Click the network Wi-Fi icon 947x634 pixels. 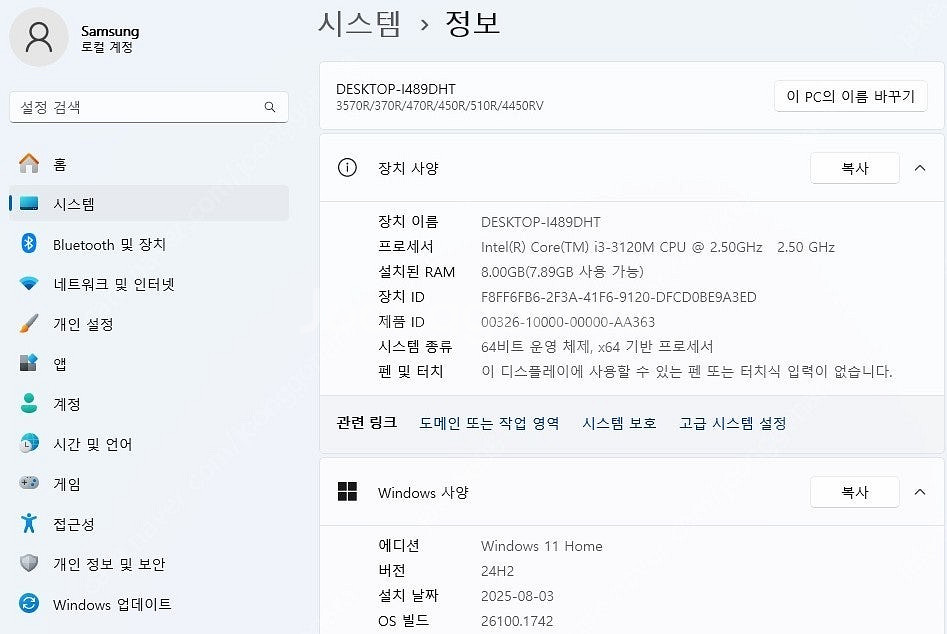click(x=28, y=283)
